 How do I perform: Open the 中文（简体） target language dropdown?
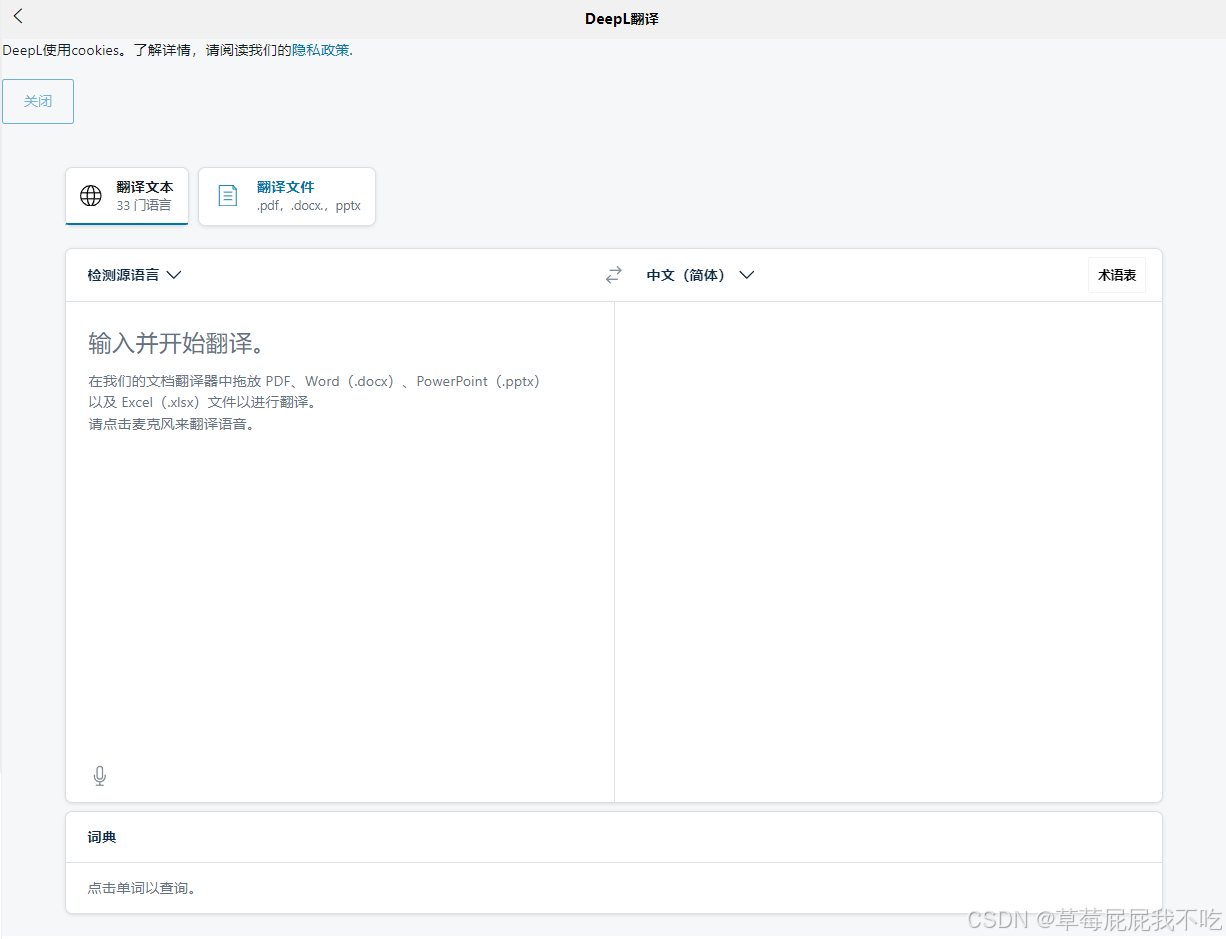(700, 275)
